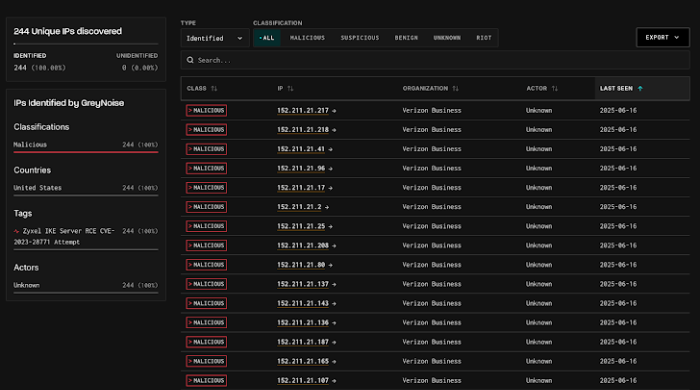Filter by Suspicious classification

pyautogui.click(x=360, y=38)
